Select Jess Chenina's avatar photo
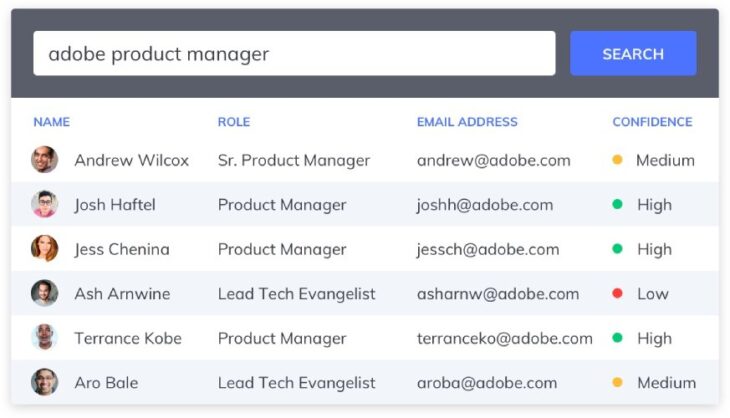 click(x=44, y=249)
